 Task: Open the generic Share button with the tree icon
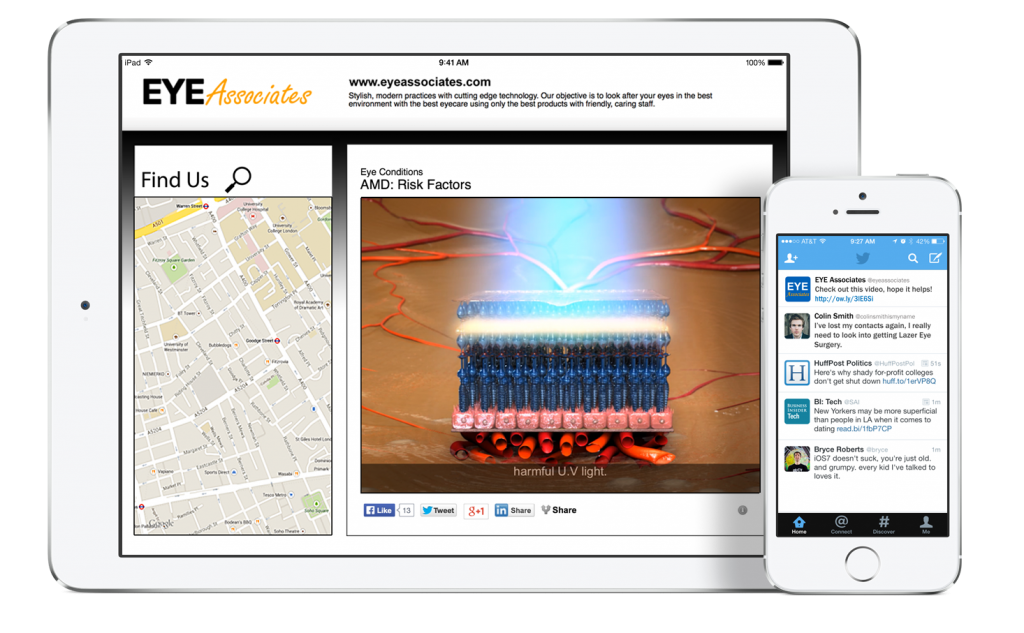pos(559,510)
